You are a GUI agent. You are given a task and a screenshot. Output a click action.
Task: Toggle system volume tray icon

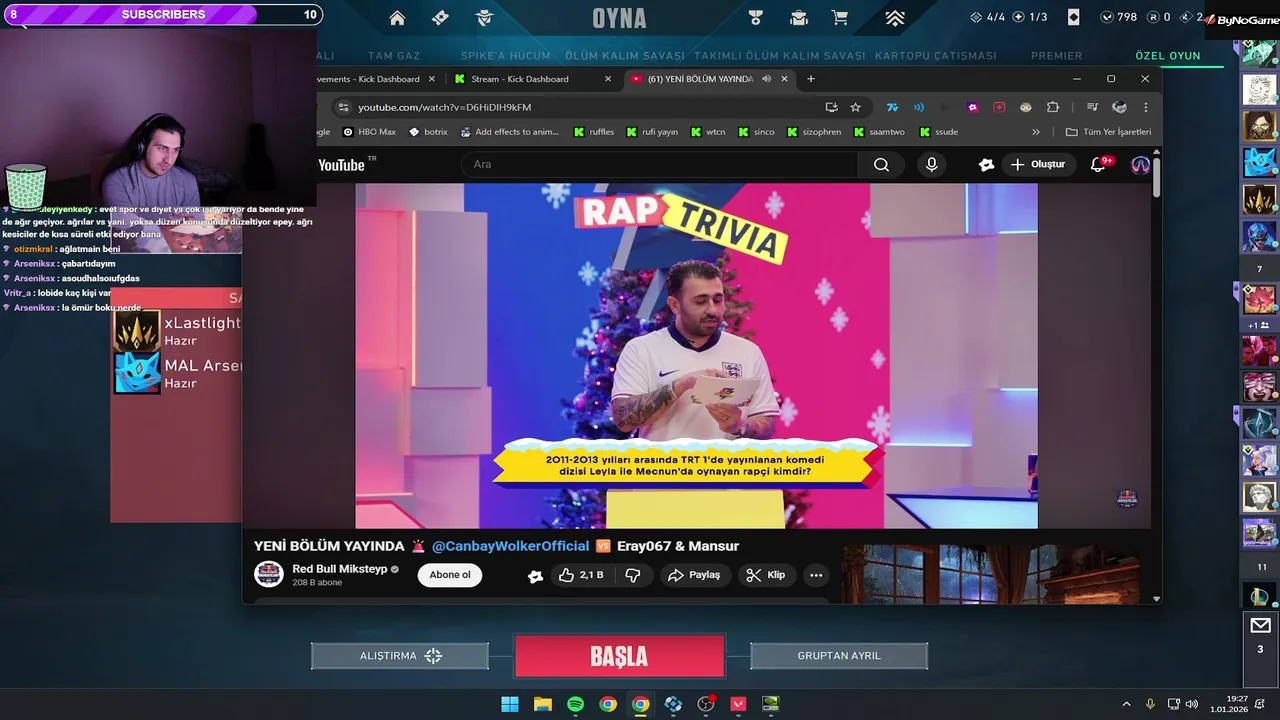click(x=1191, y=704)
